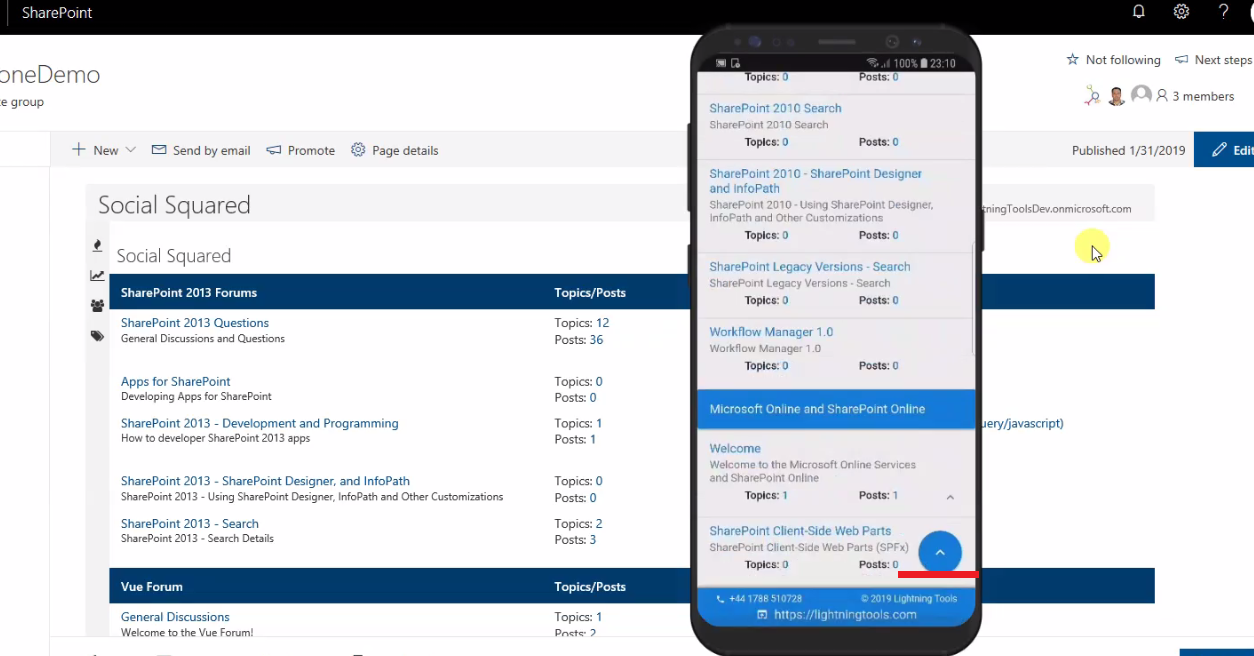
Task: Click Posts count 3 for SharePoint 2013 - Search
Action: click(593, 540)
